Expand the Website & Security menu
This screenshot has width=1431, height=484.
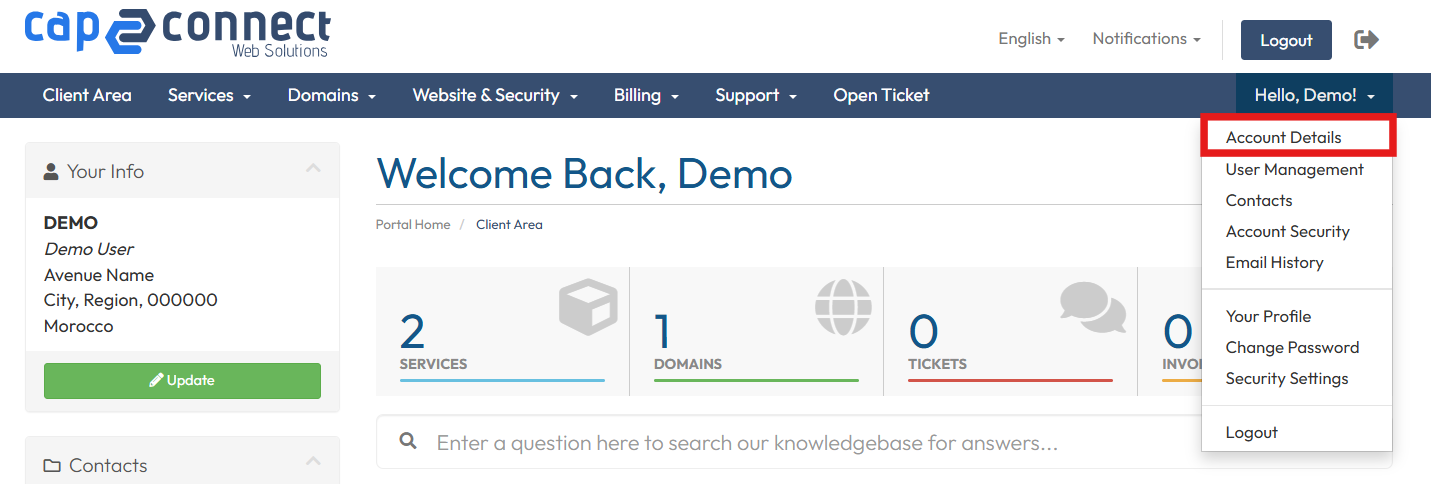tap(495, 95)
